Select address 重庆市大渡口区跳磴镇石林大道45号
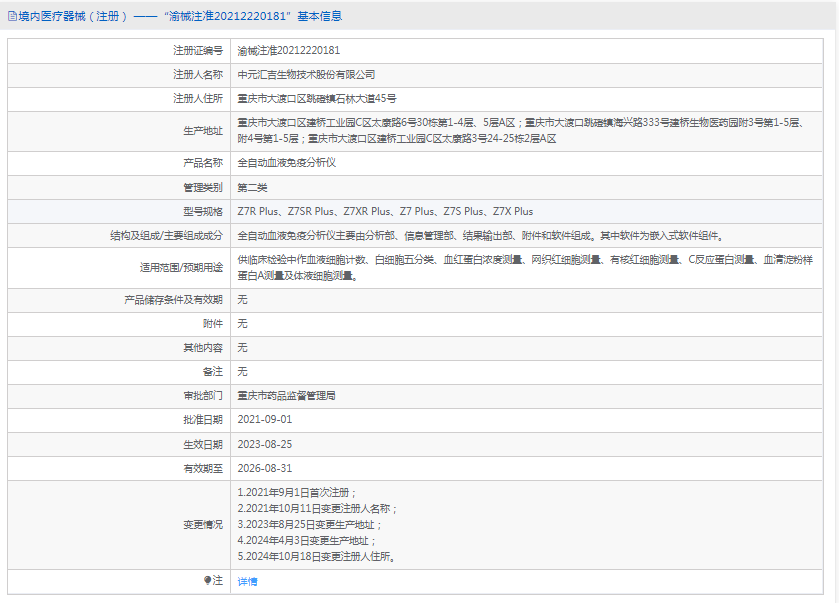Viewport: 839px width, 603px height. point(317,99)
